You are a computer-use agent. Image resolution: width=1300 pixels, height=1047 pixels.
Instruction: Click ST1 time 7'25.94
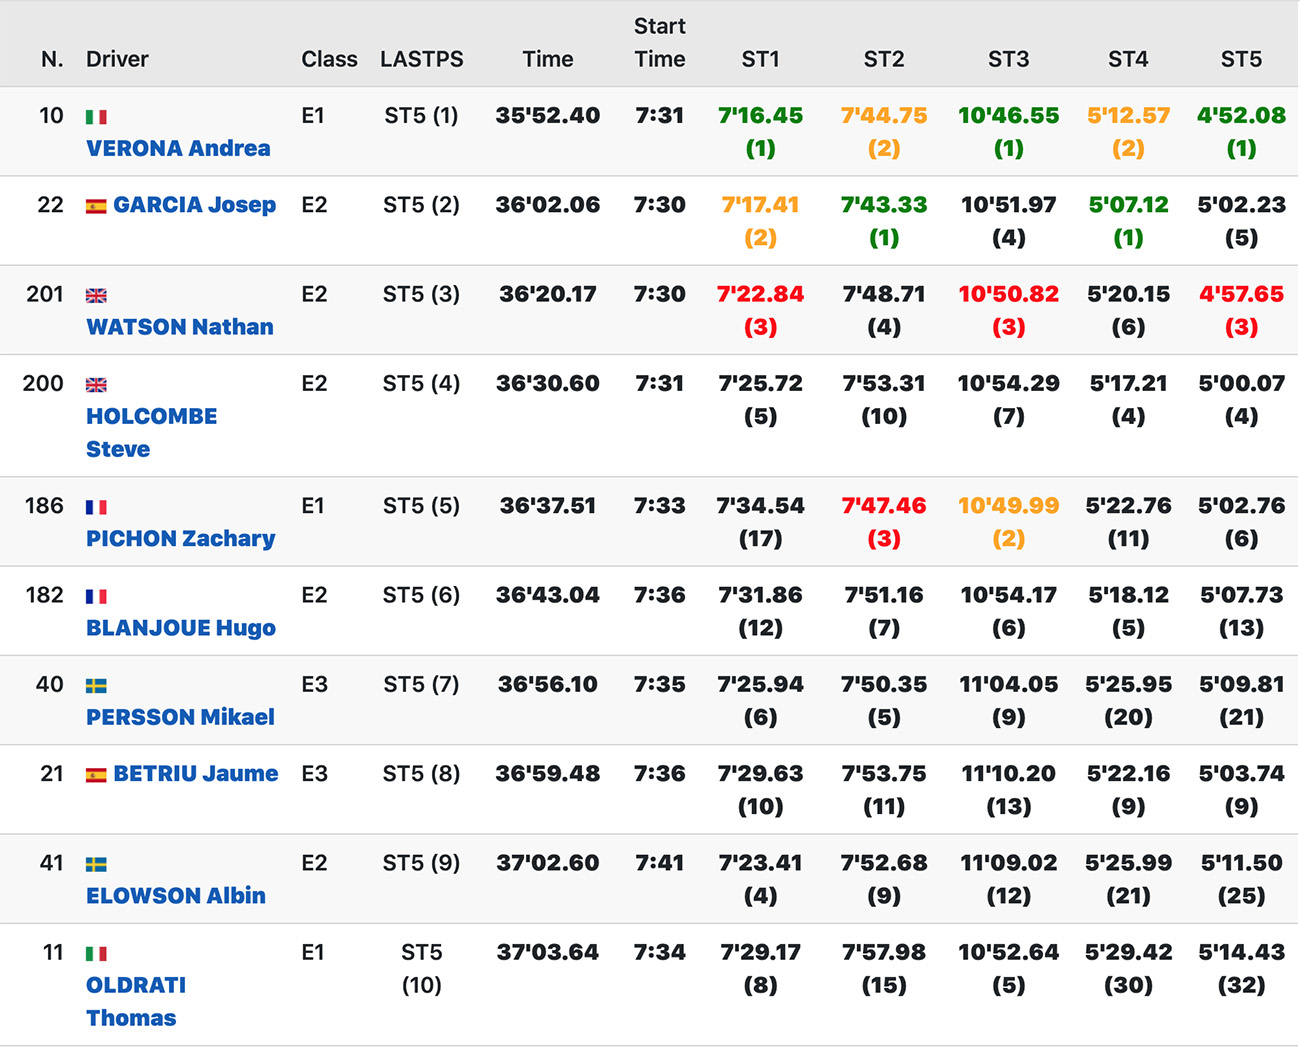pos(760,684)
